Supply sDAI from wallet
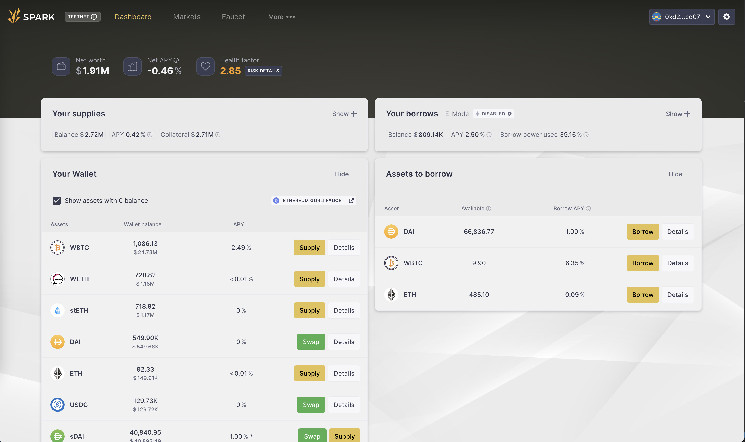Image resolution: width=745 pixels, height=442 pixels. coord(344,435)
